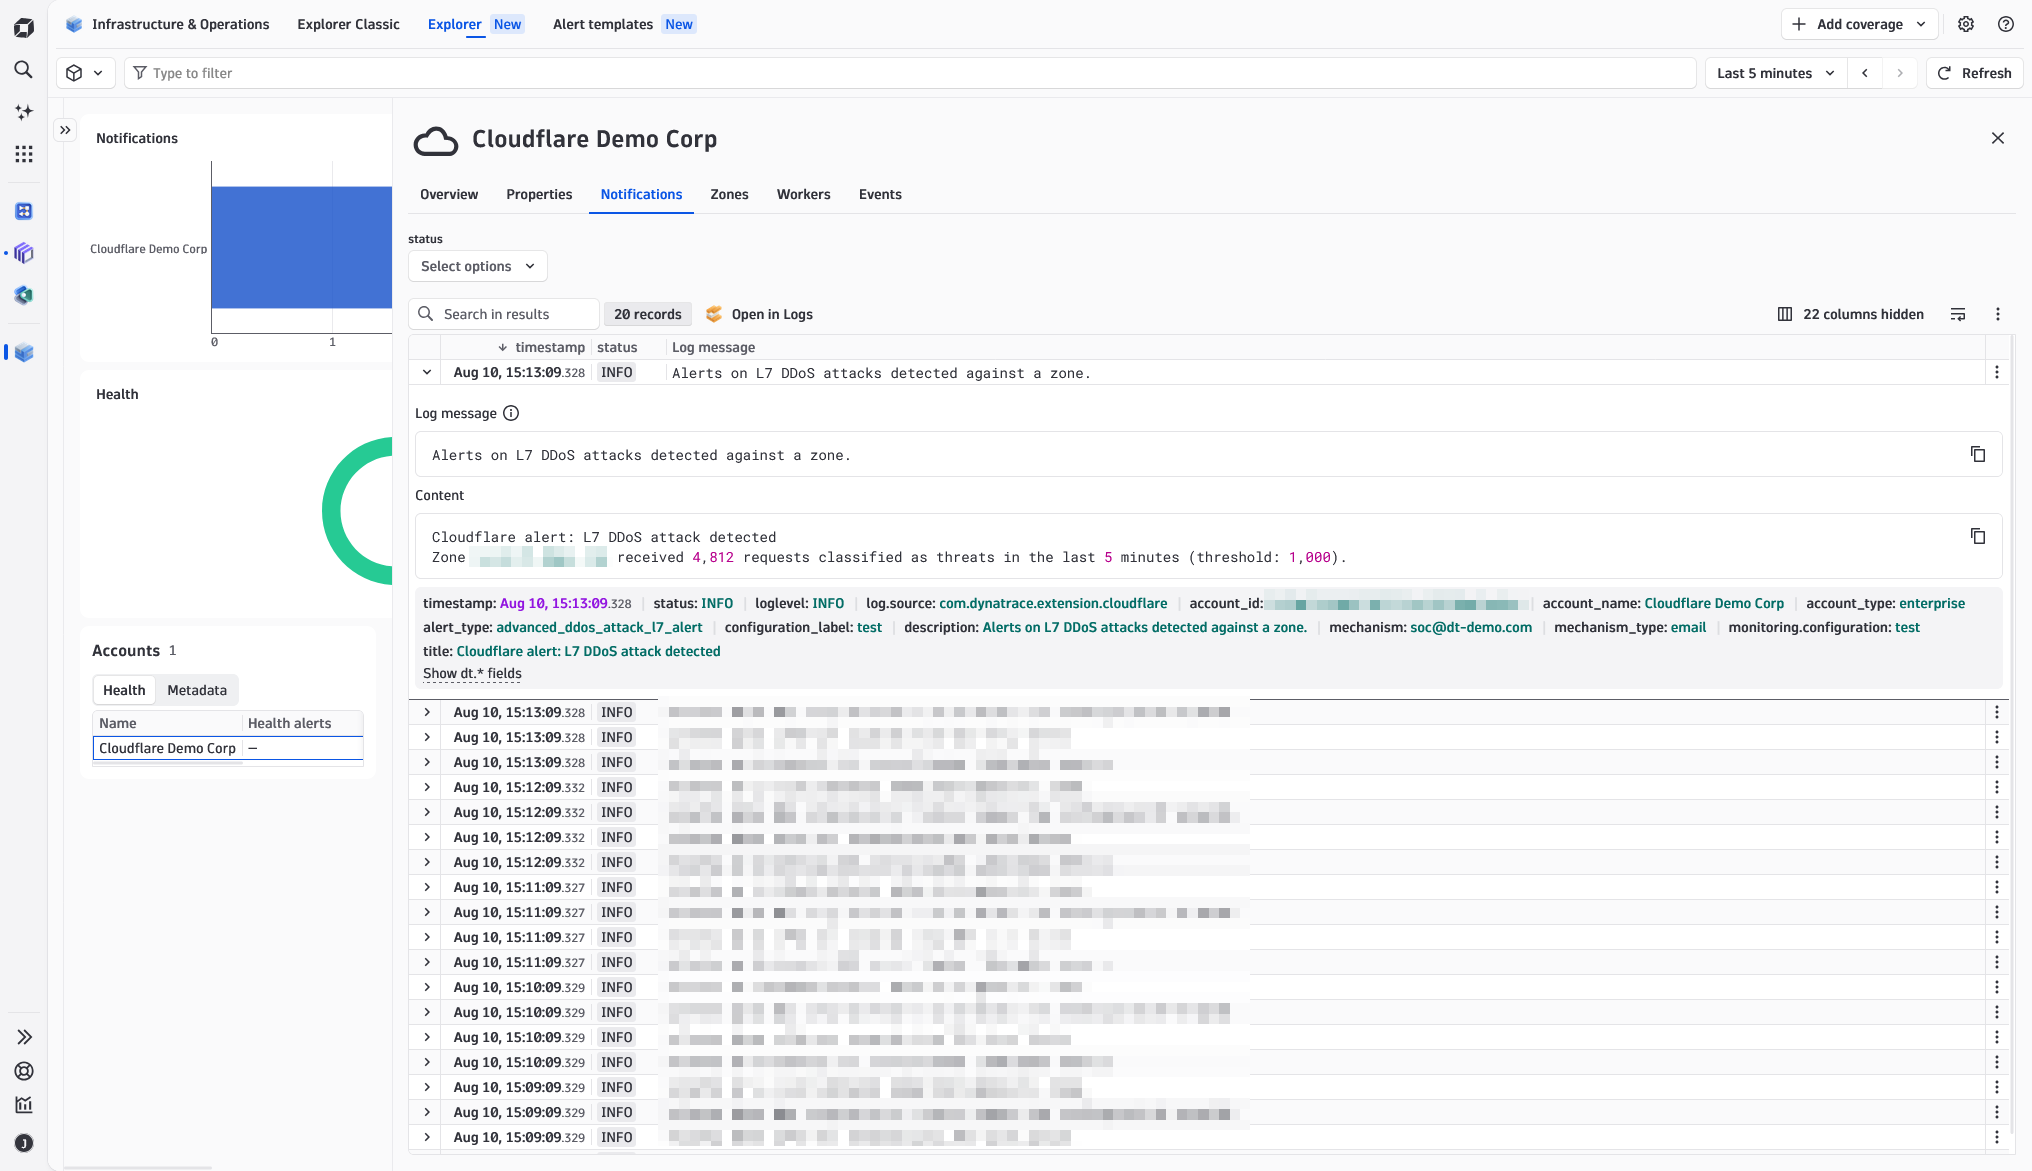Open settings gear icon in top bar
The width and height of the screenshot is (2032, 1171).
(x=1966, y=24)
